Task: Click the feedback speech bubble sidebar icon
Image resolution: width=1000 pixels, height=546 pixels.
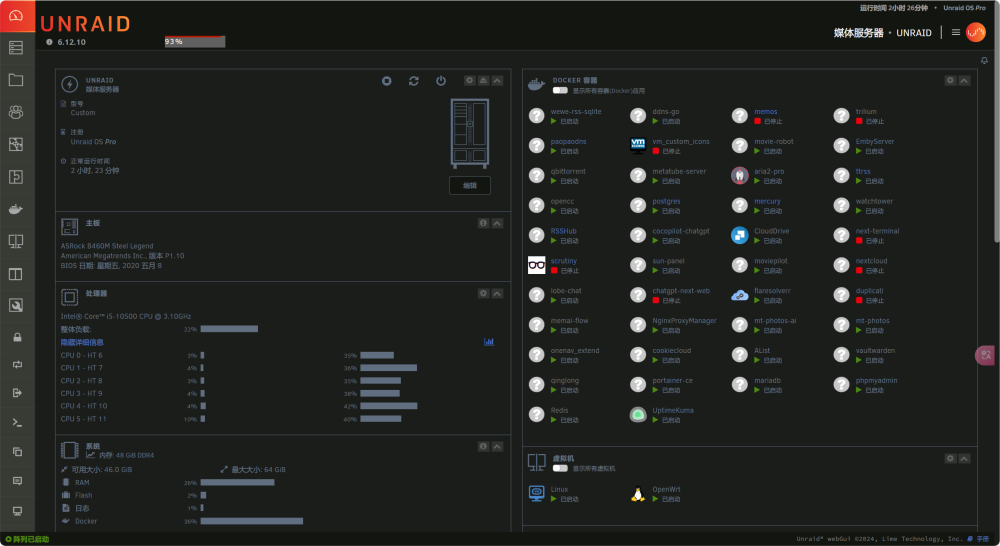Action: [17, 481]
